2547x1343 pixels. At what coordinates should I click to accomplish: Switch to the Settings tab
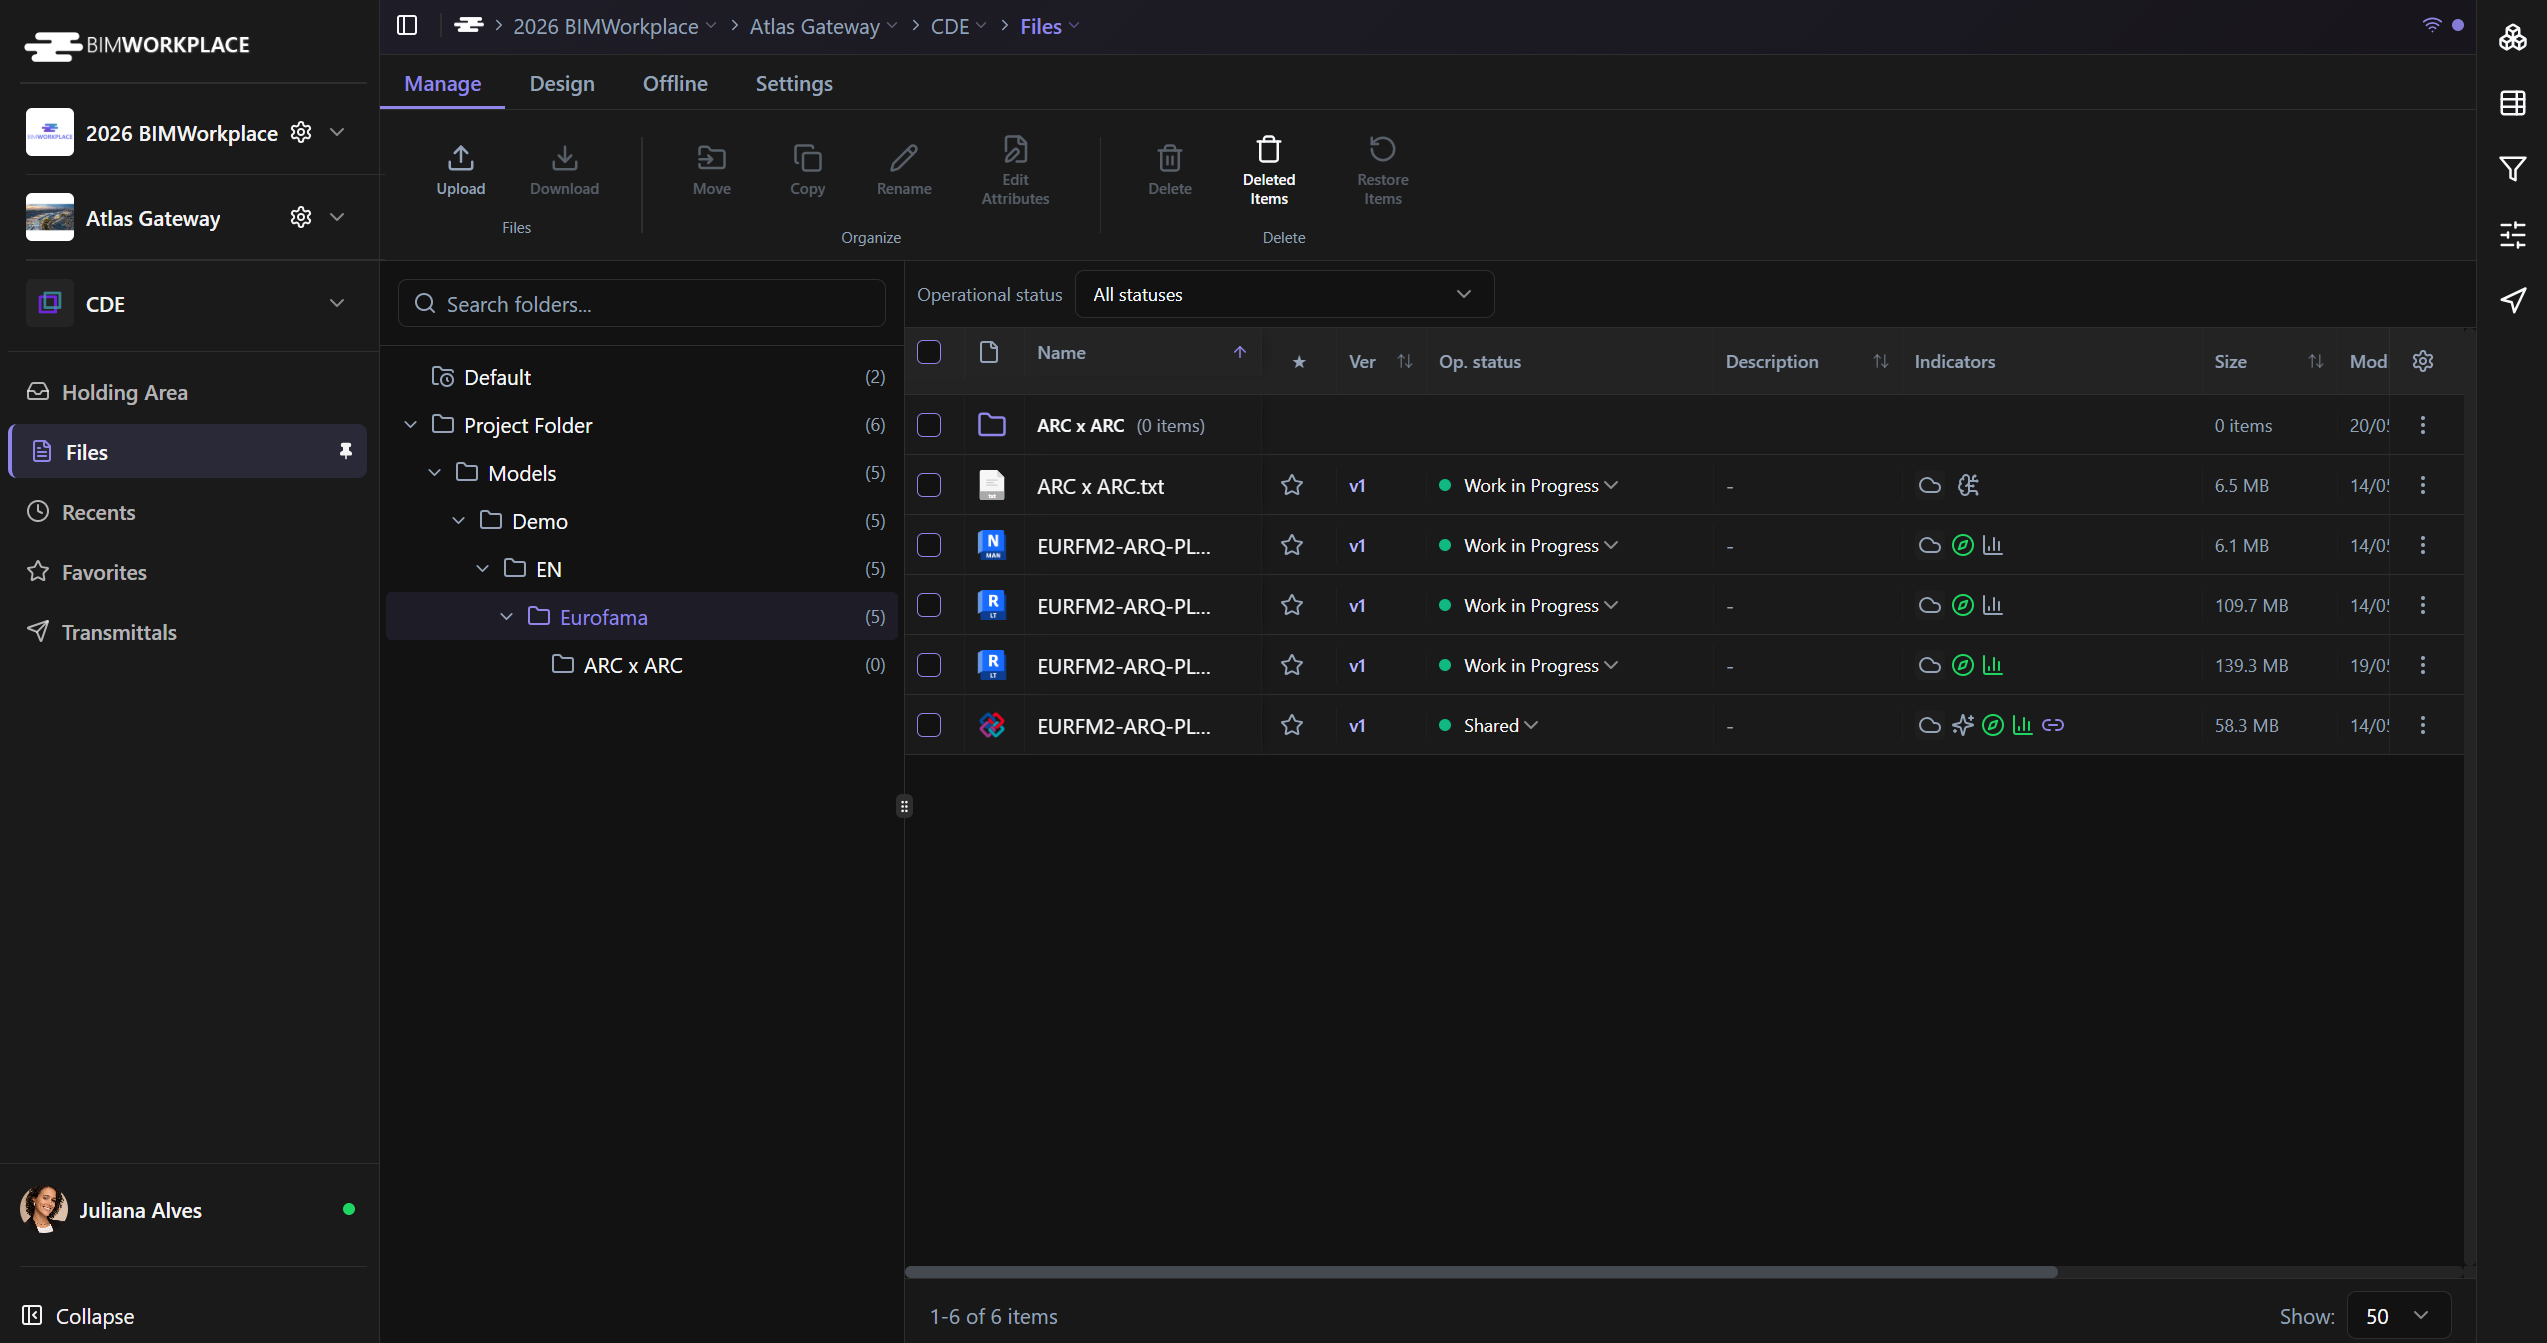[x=794, y=84]
